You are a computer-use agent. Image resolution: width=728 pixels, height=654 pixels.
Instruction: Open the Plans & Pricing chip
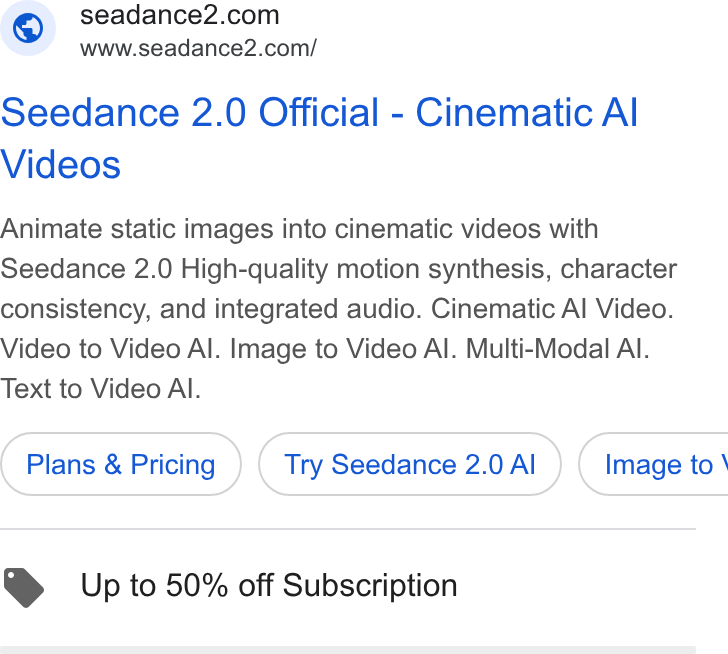coord(121,464)
